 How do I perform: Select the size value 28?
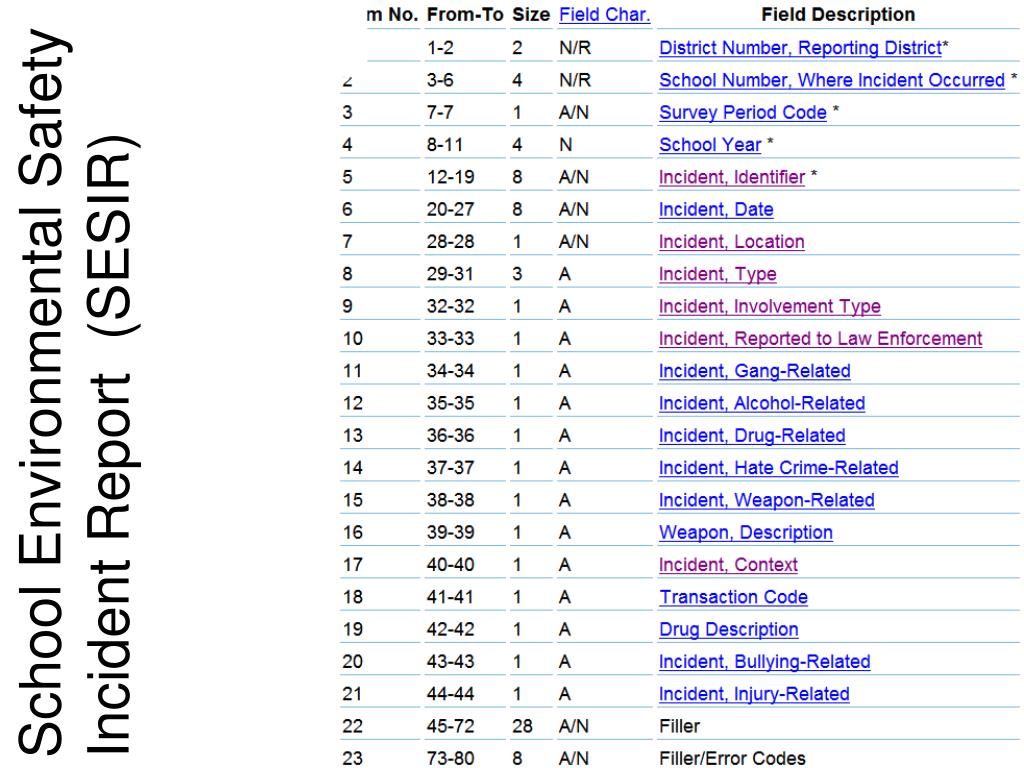[522, 726]
